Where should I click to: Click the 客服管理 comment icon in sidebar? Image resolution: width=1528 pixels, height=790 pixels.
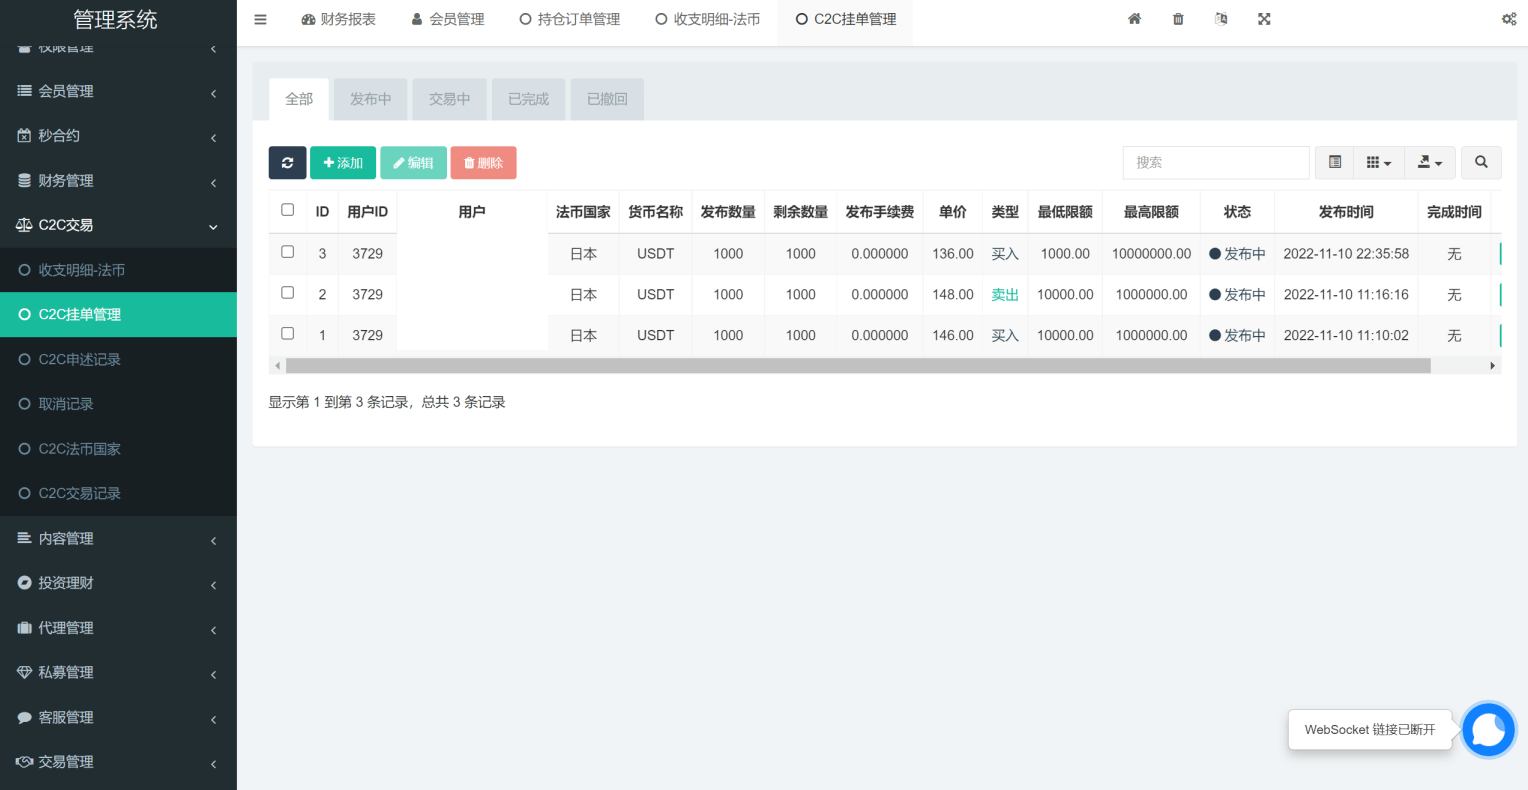tap(25, 717)
